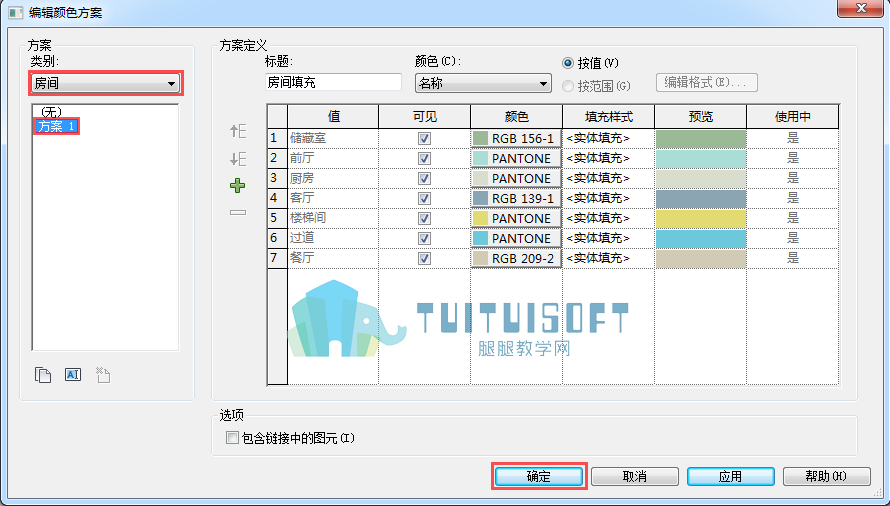Click preview swatch for 过道 row
Screen dimensions: 890x506
700,238
